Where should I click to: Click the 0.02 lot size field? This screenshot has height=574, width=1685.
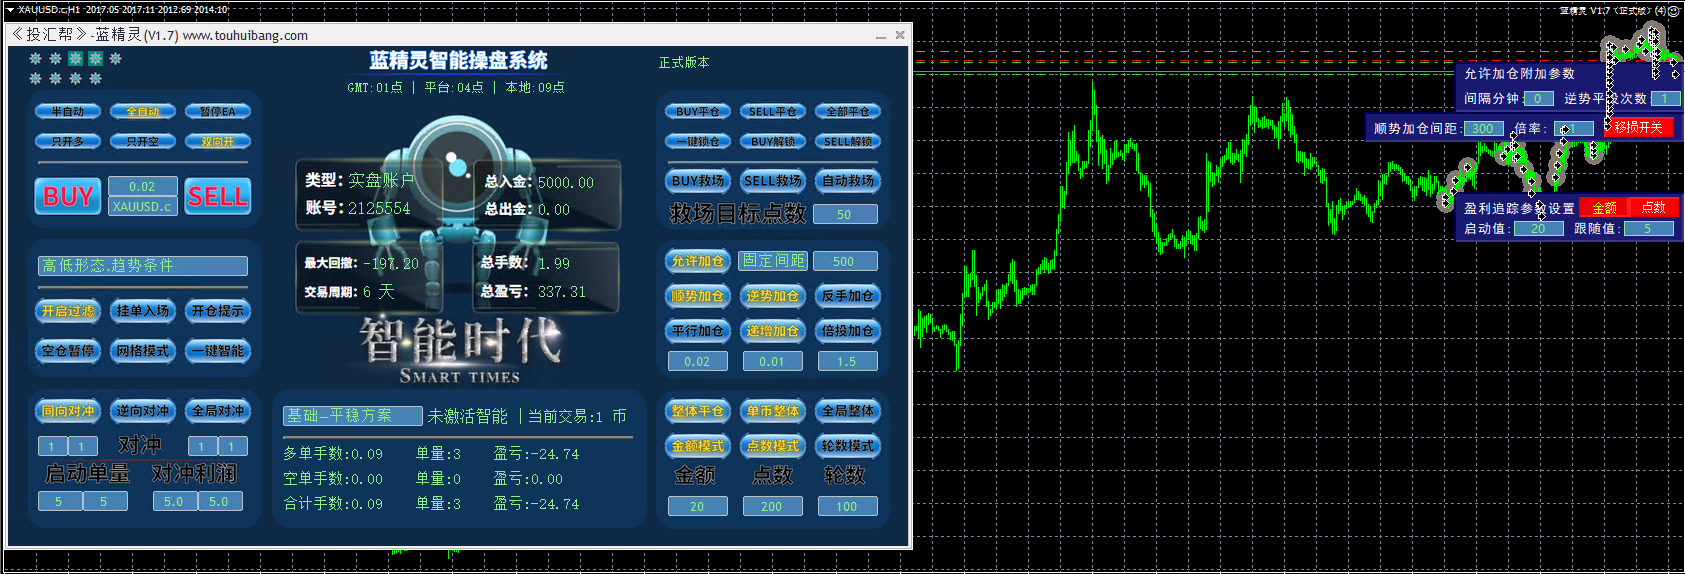tap(142, 186)
